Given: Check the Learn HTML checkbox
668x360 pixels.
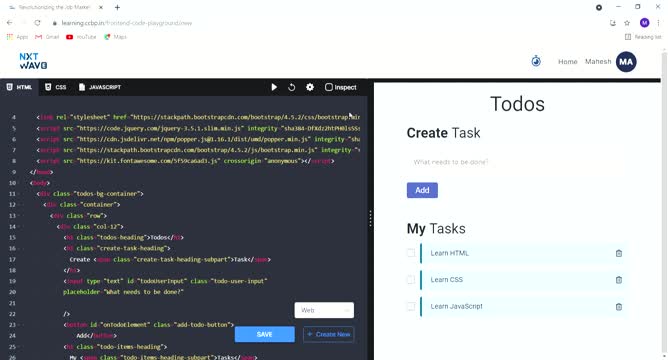Looking at the screenshot, I should [x=411, y=253].
